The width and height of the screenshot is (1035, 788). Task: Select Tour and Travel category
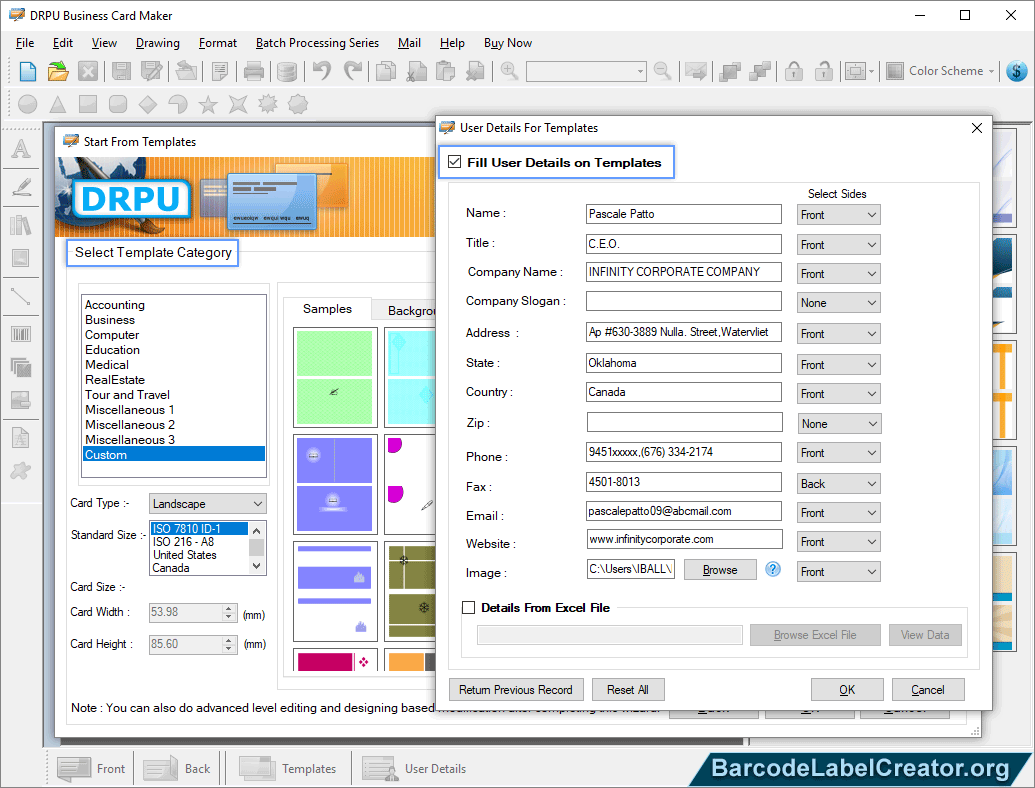pos(127,395)
